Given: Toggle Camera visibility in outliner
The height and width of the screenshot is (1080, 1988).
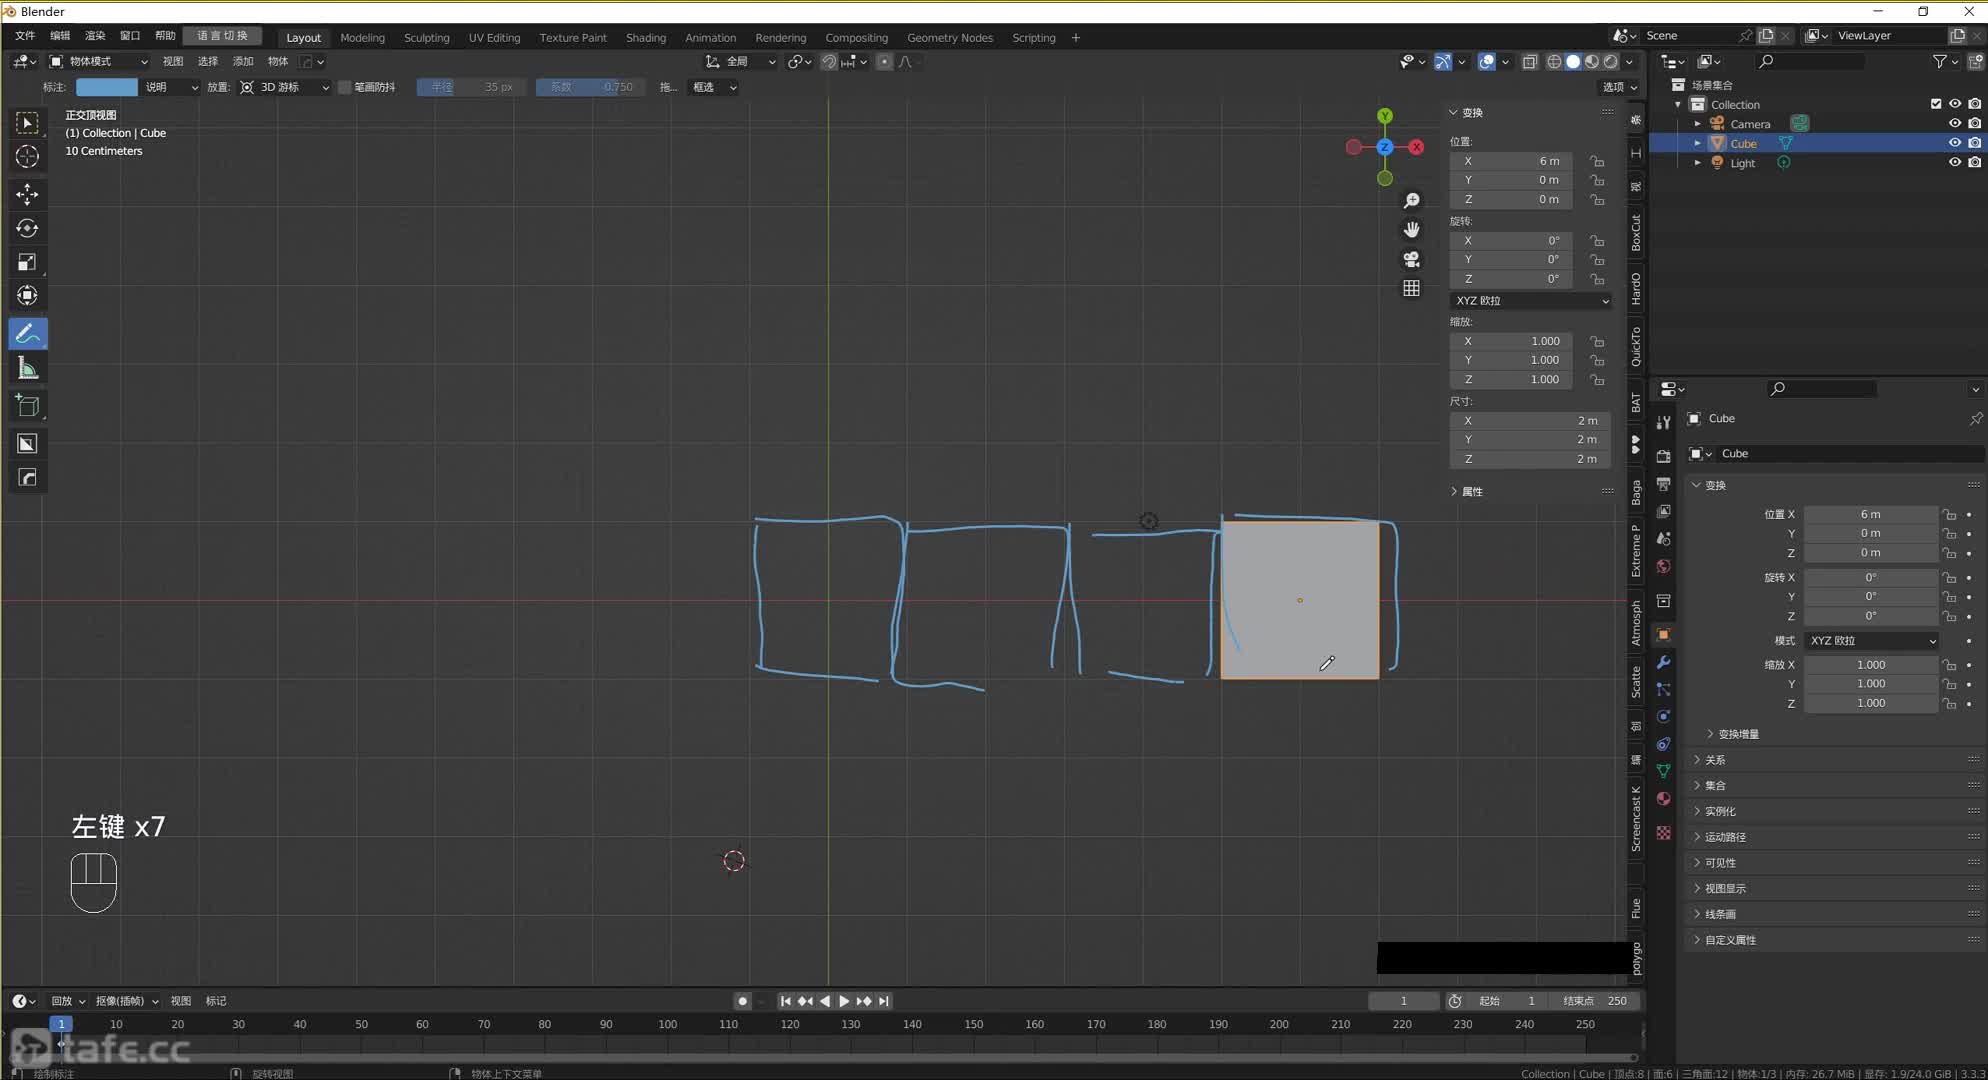Looking at the screenshot, I should pos(1952,122).
